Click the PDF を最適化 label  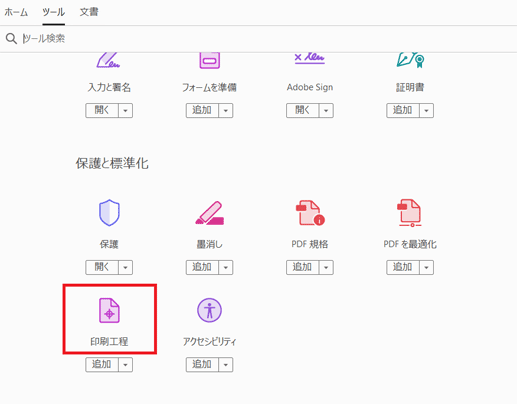coord(410,244)
